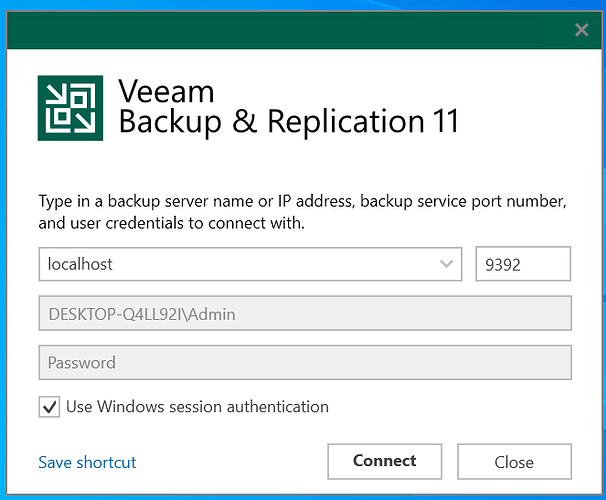This screenshot has width=606, height=500.
Task: Click the port number field showing 9392
Action: click(522, 265)
